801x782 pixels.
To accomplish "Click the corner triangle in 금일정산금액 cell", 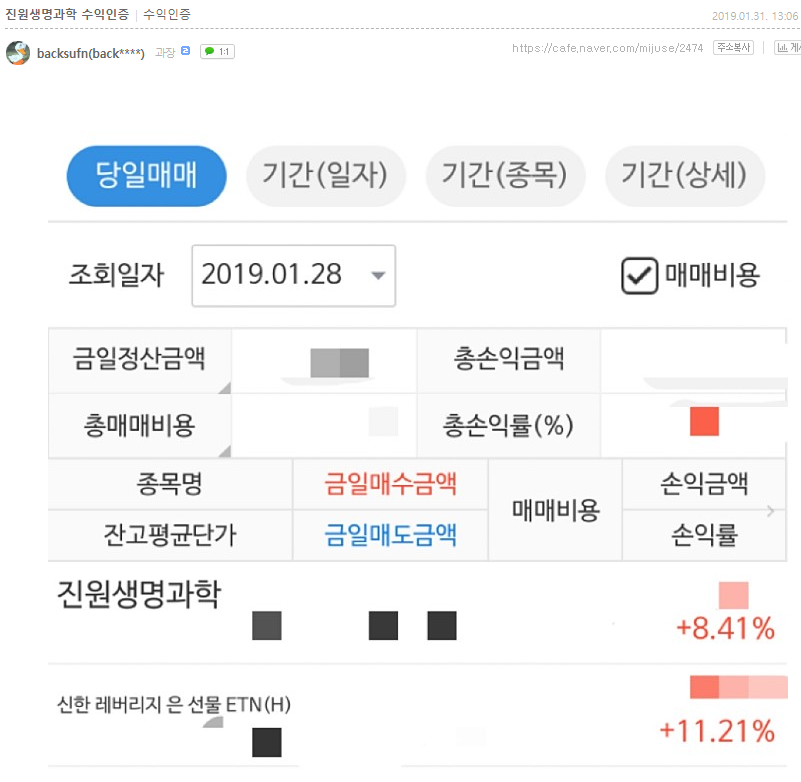I will coord(225,388).
